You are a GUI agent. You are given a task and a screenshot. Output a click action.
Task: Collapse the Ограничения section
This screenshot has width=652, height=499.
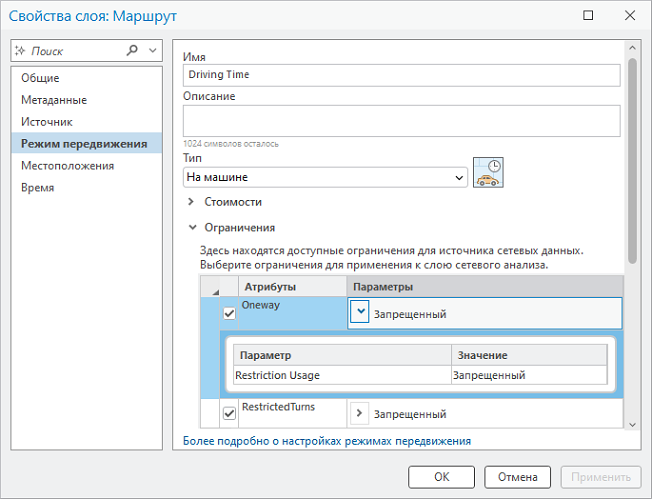pyautogui.click(x=192, y=228)
